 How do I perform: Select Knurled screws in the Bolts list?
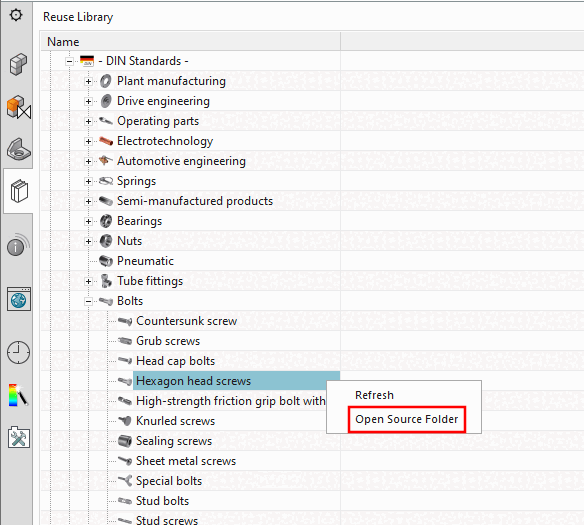tap(175, 421)
